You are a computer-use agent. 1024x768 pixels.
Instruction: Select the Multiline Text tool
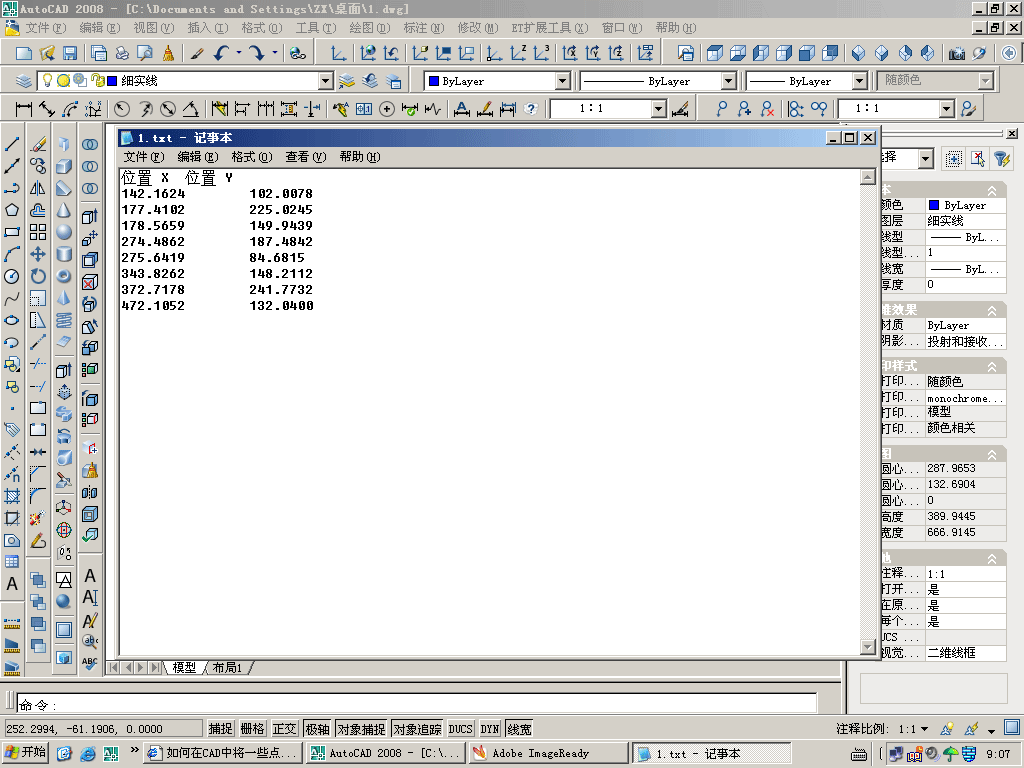(12, 584)
